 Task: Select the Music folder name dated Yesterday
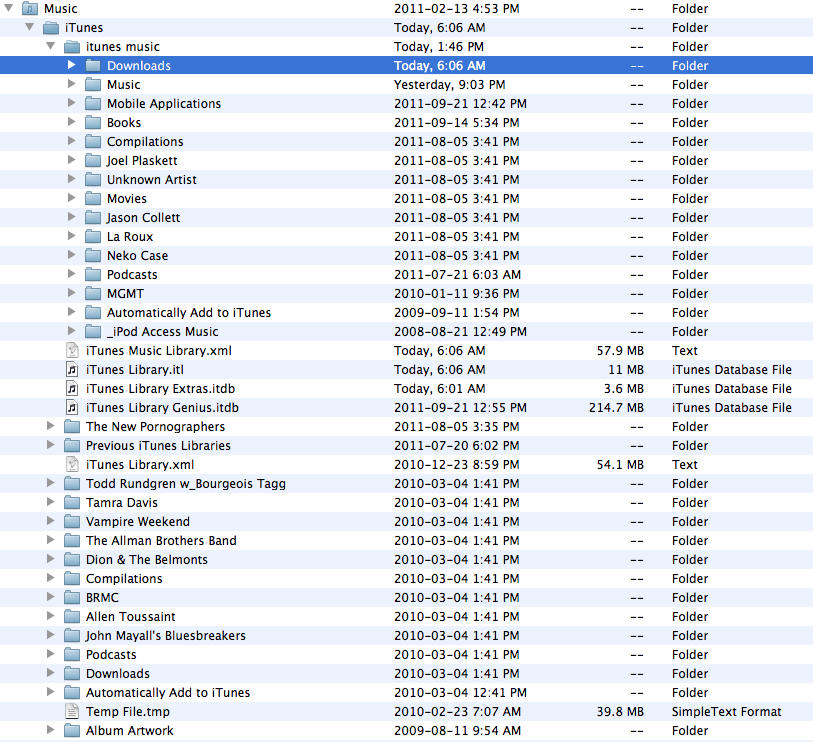[x=123, y=85]
